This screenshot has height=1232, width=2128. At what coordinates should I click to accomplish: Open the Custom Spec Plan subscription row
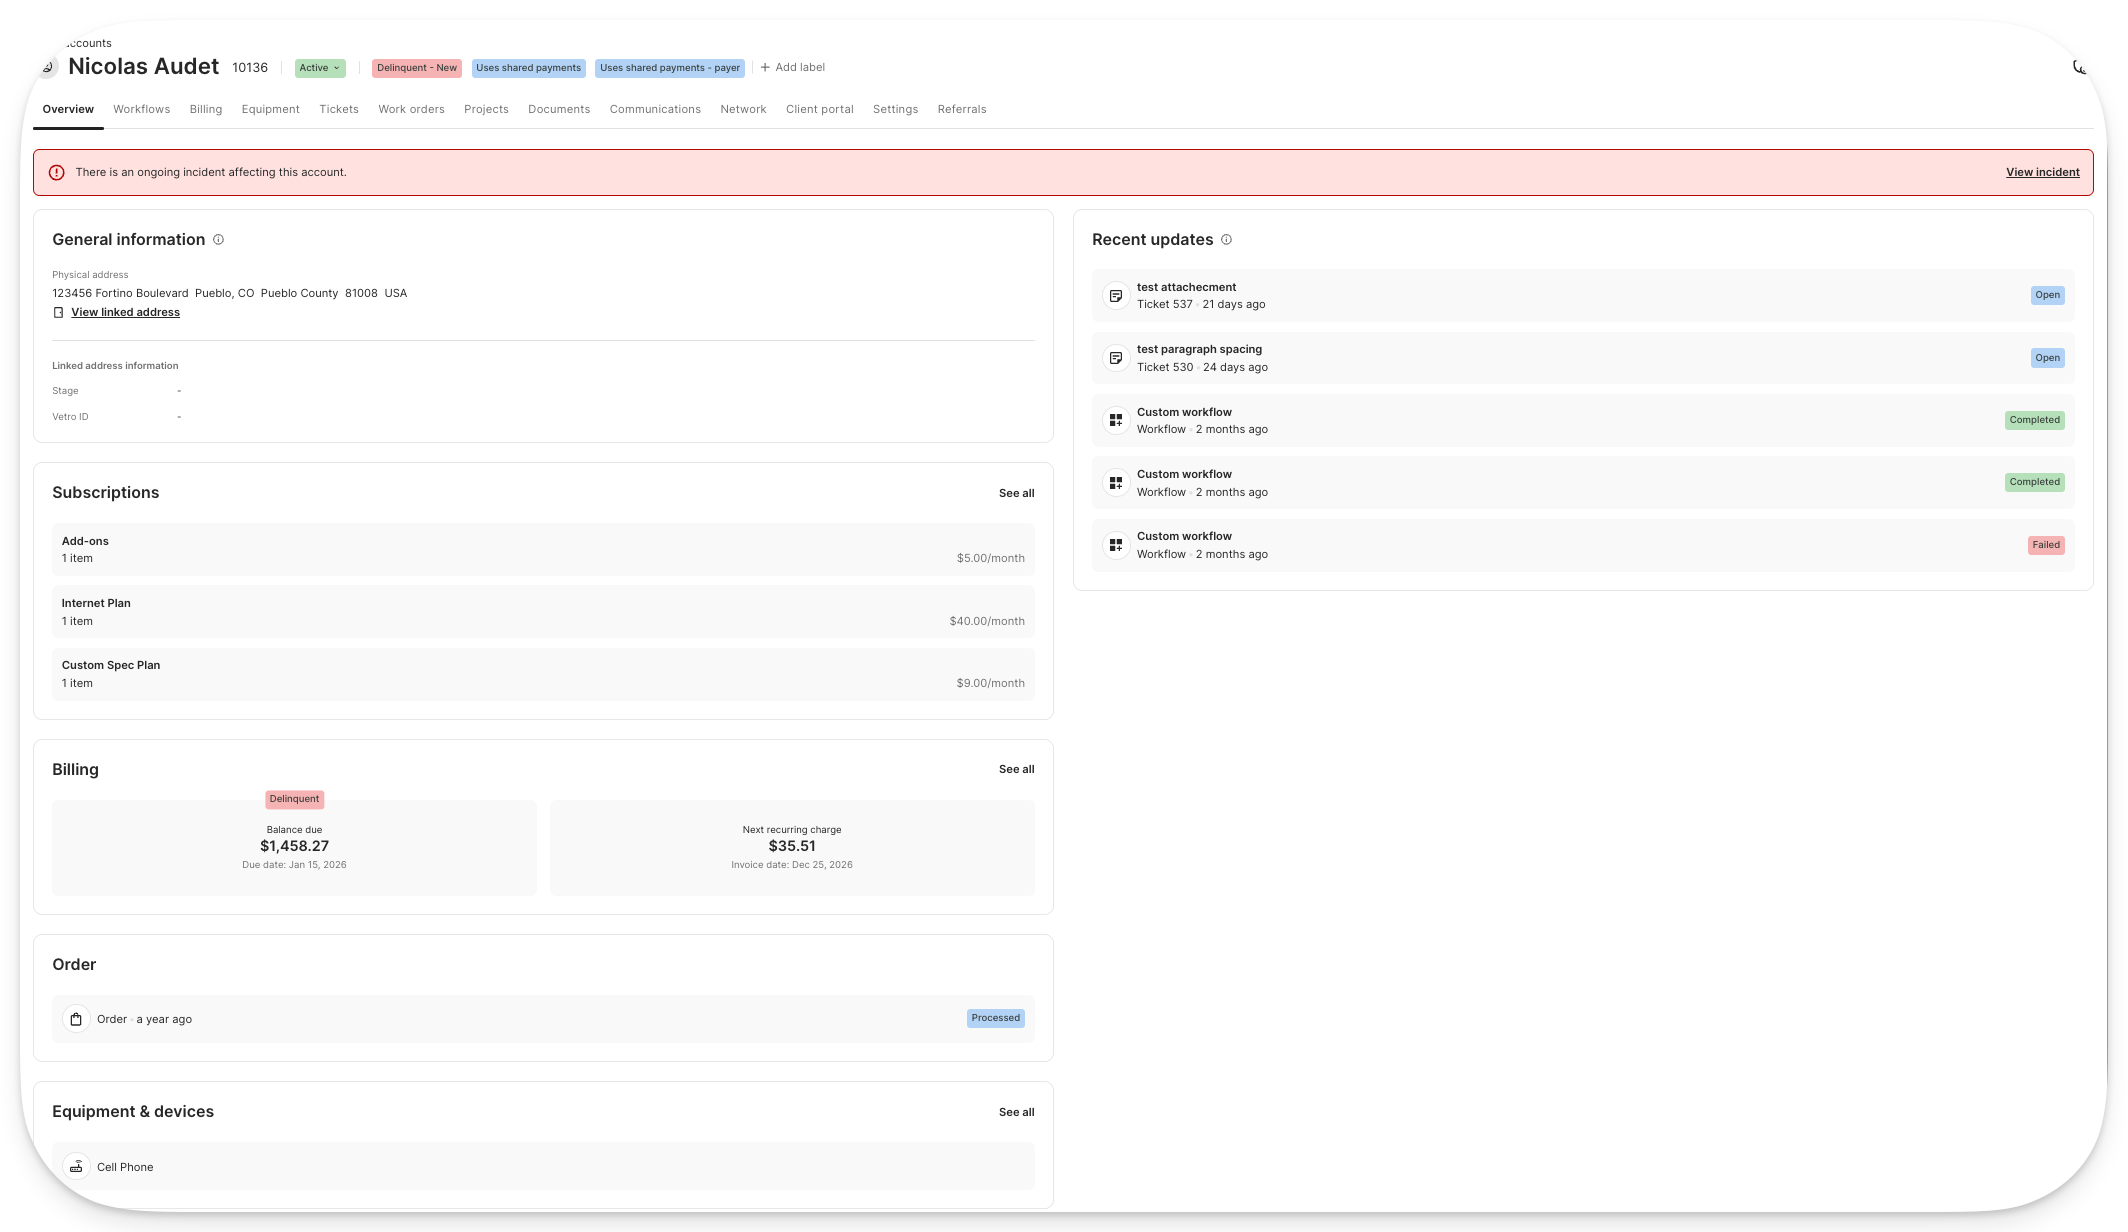click(x=543, y=674)
